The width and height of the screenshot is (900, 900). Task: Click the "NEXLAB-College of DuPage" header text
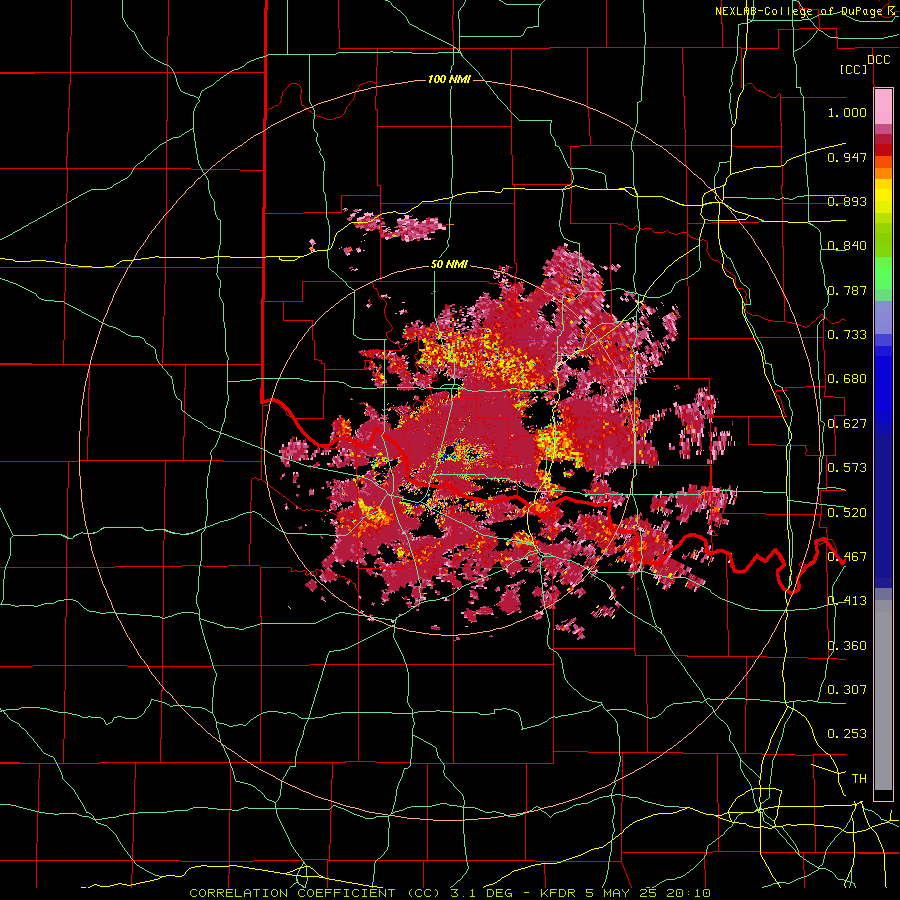[799, 11]
